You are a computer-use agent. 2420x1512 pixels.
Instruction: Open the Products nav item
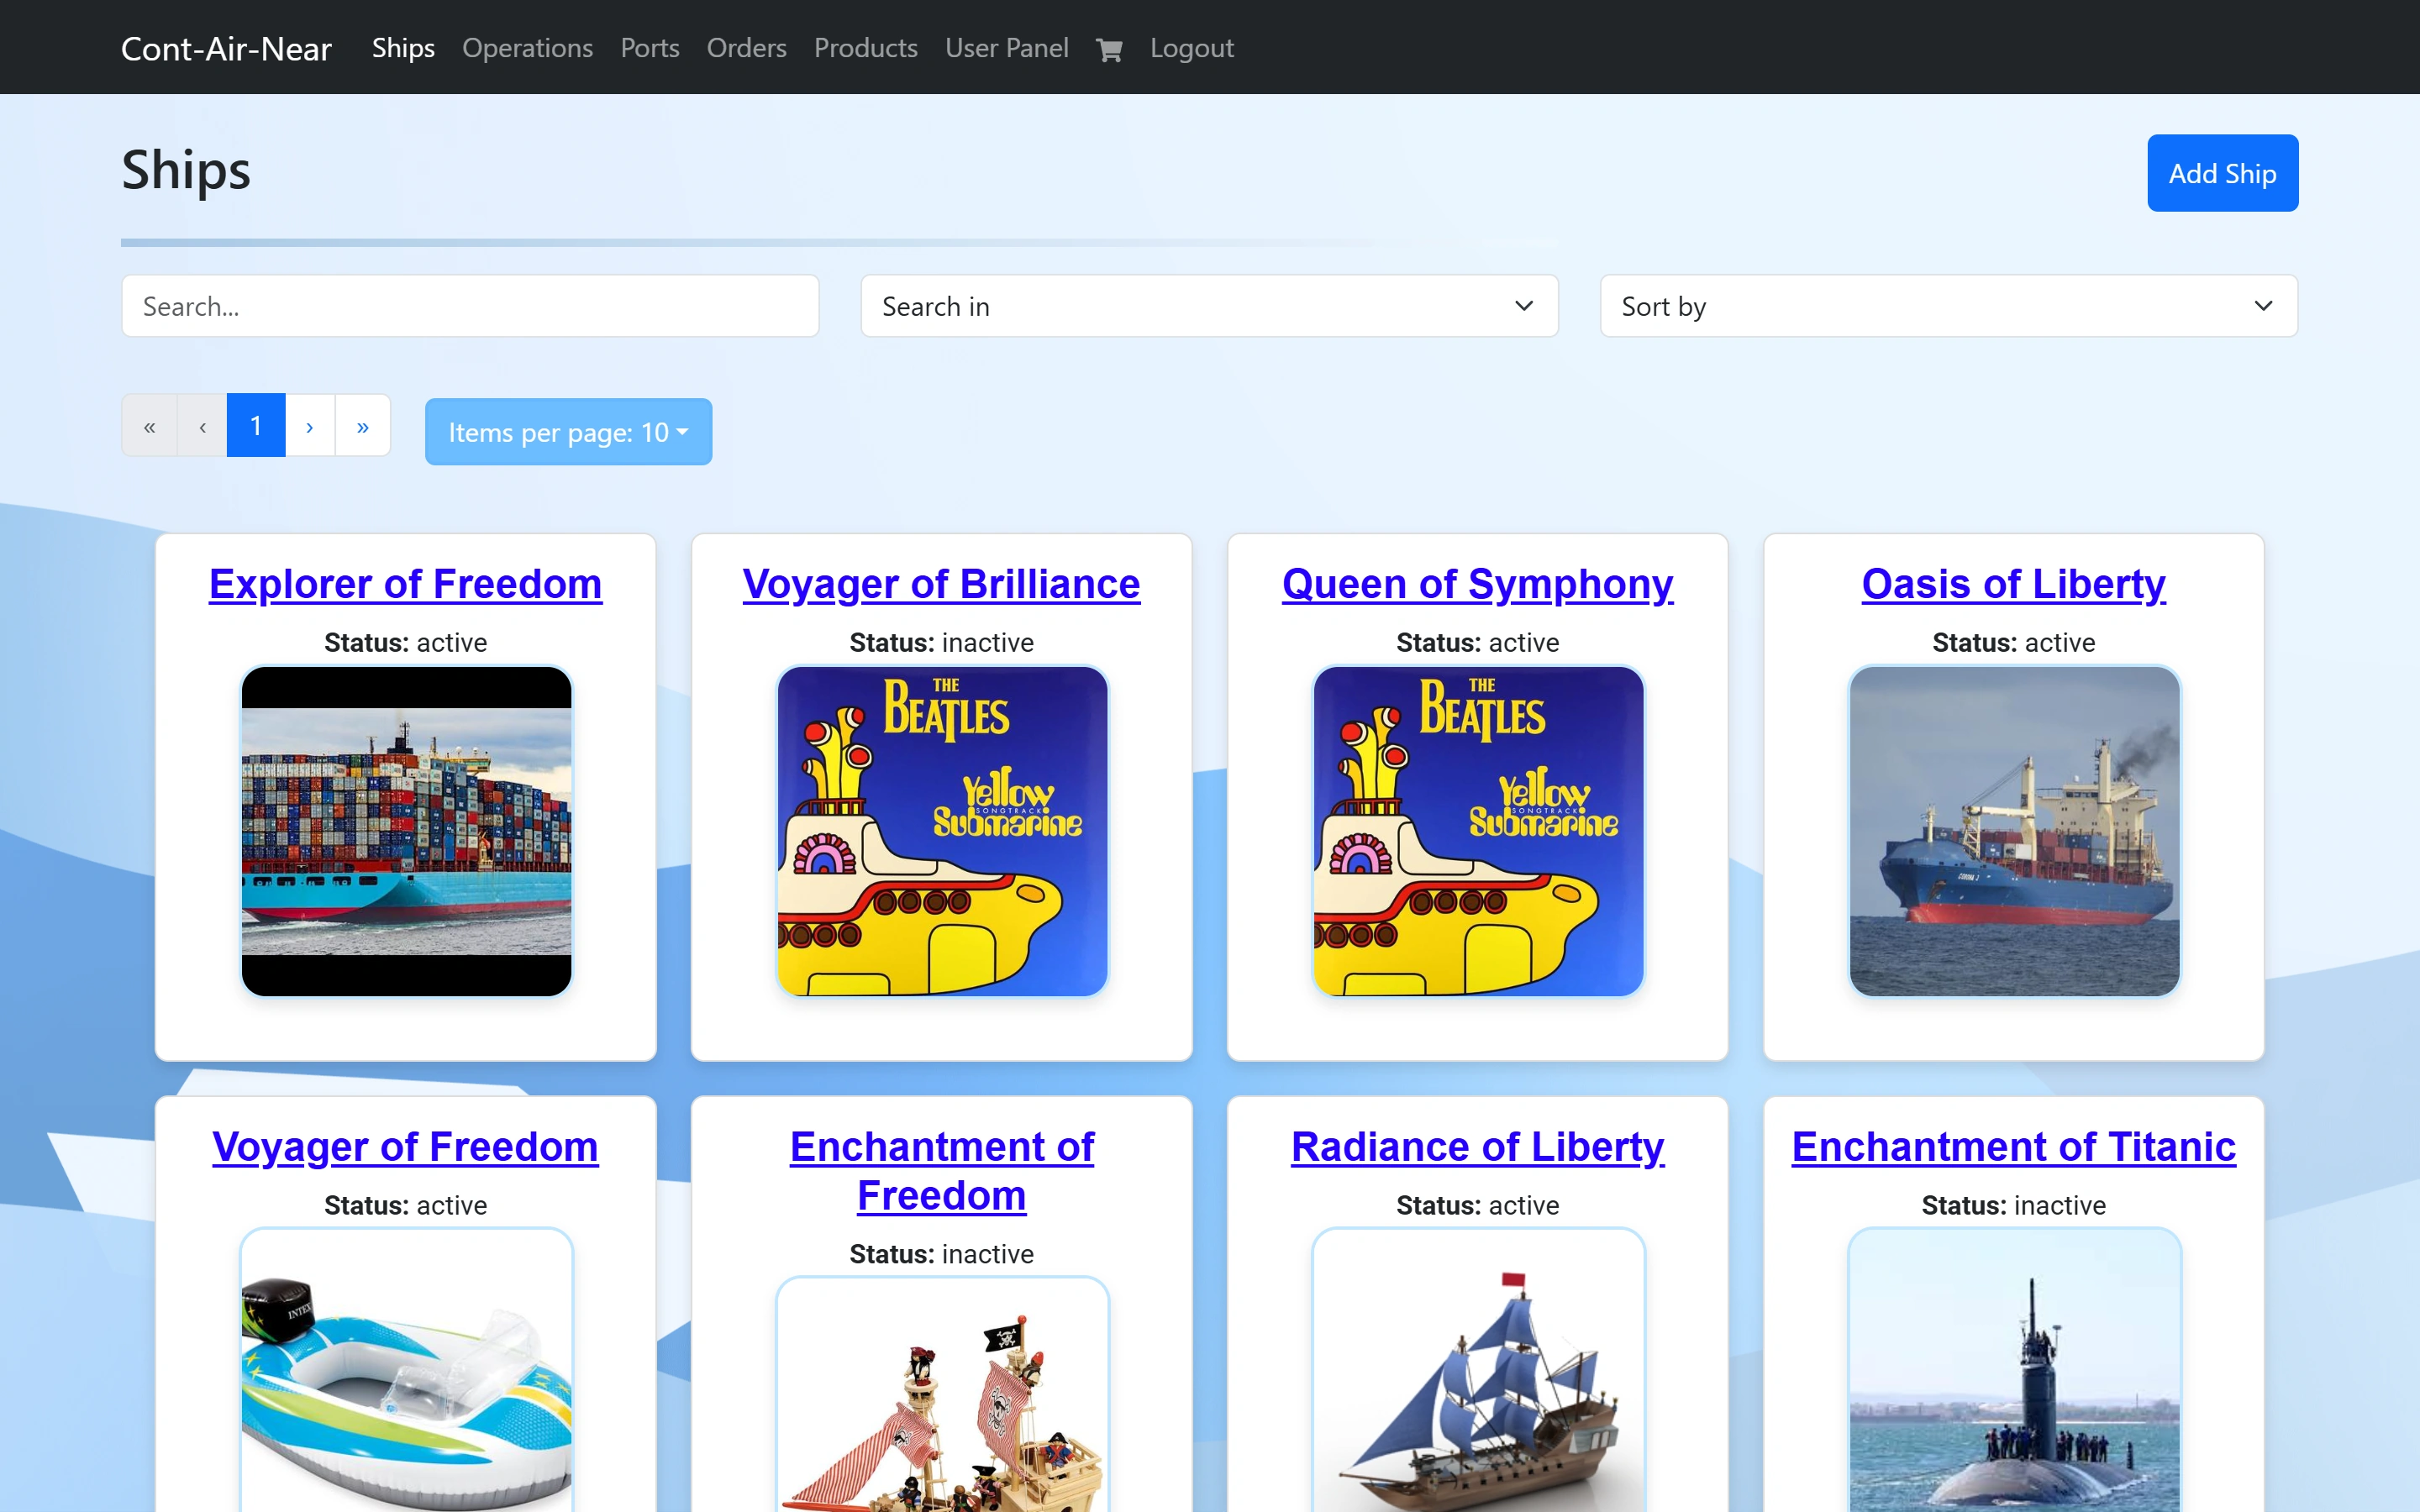865,48
